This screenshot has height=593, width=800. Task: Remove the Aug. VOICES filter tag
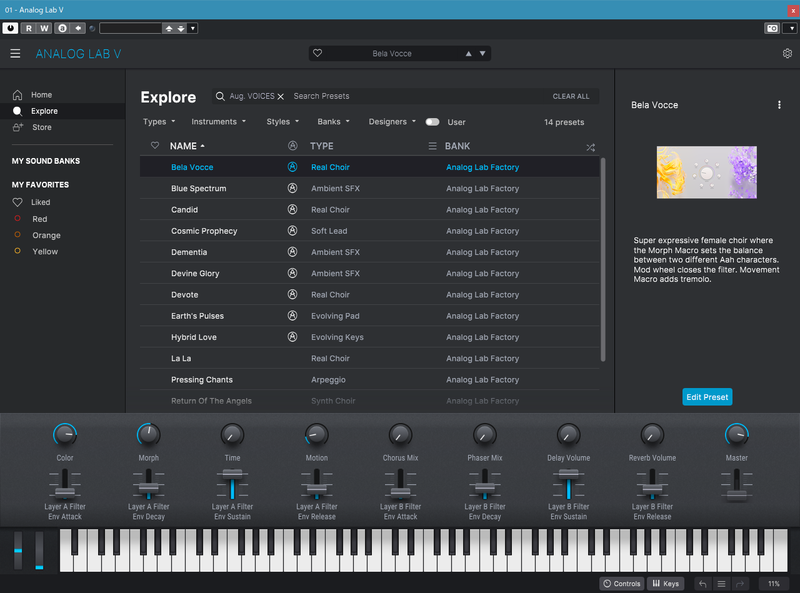pos(281,96)
